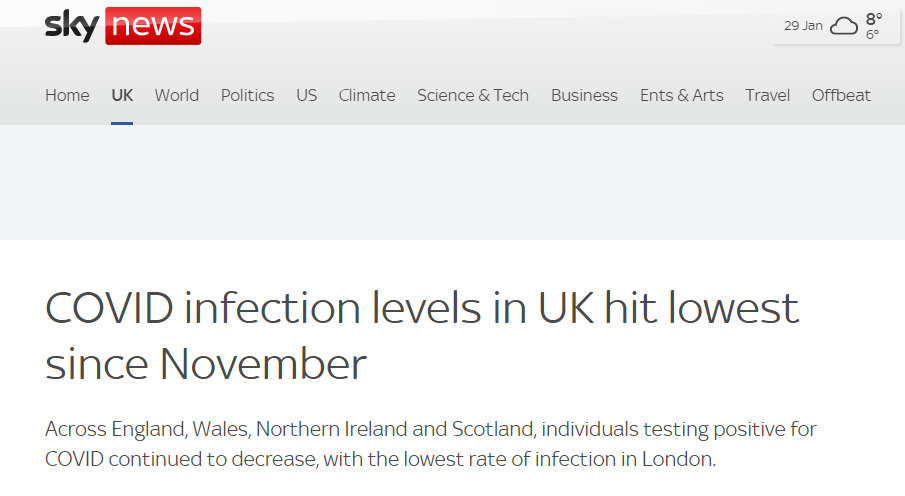This screenshot has width=905, height=496.
Task: Click the 29 Jan date label
Action: (x=803, y=26)
